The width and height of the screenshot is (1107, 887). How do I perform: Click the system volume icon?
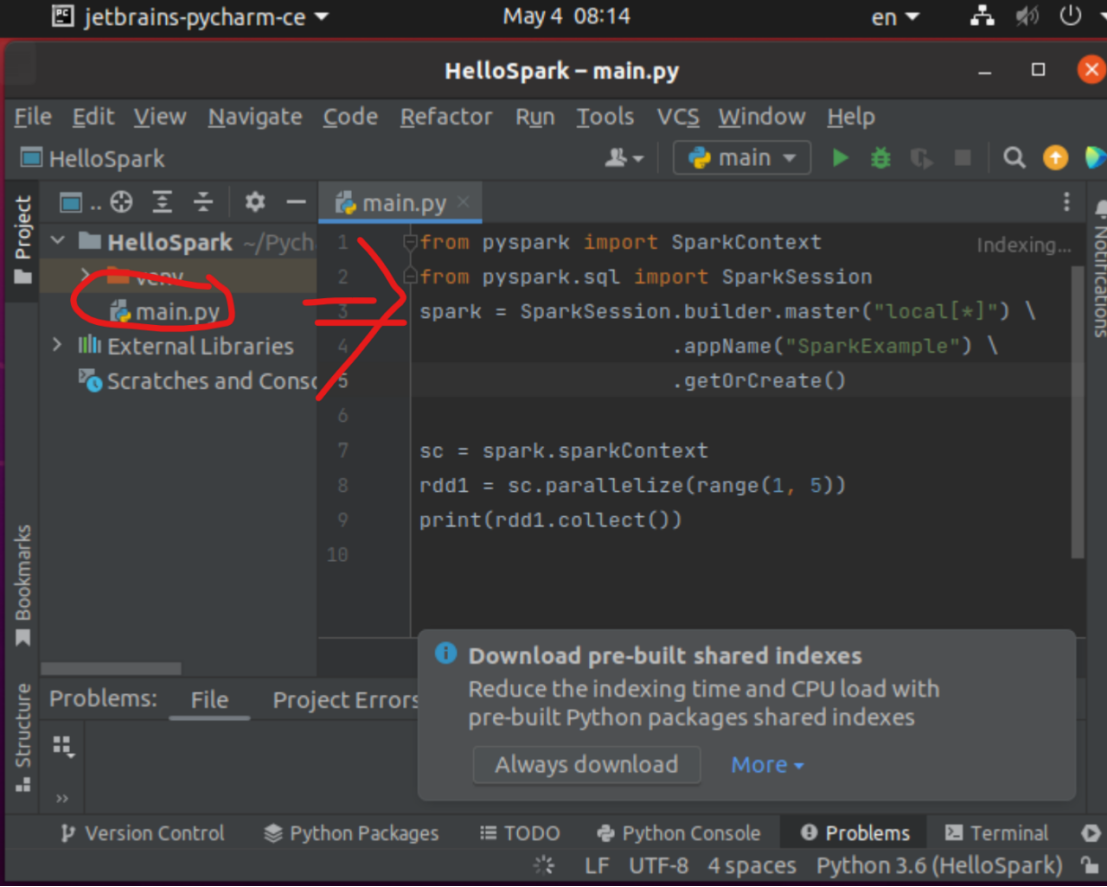[x=1027, y=16]
